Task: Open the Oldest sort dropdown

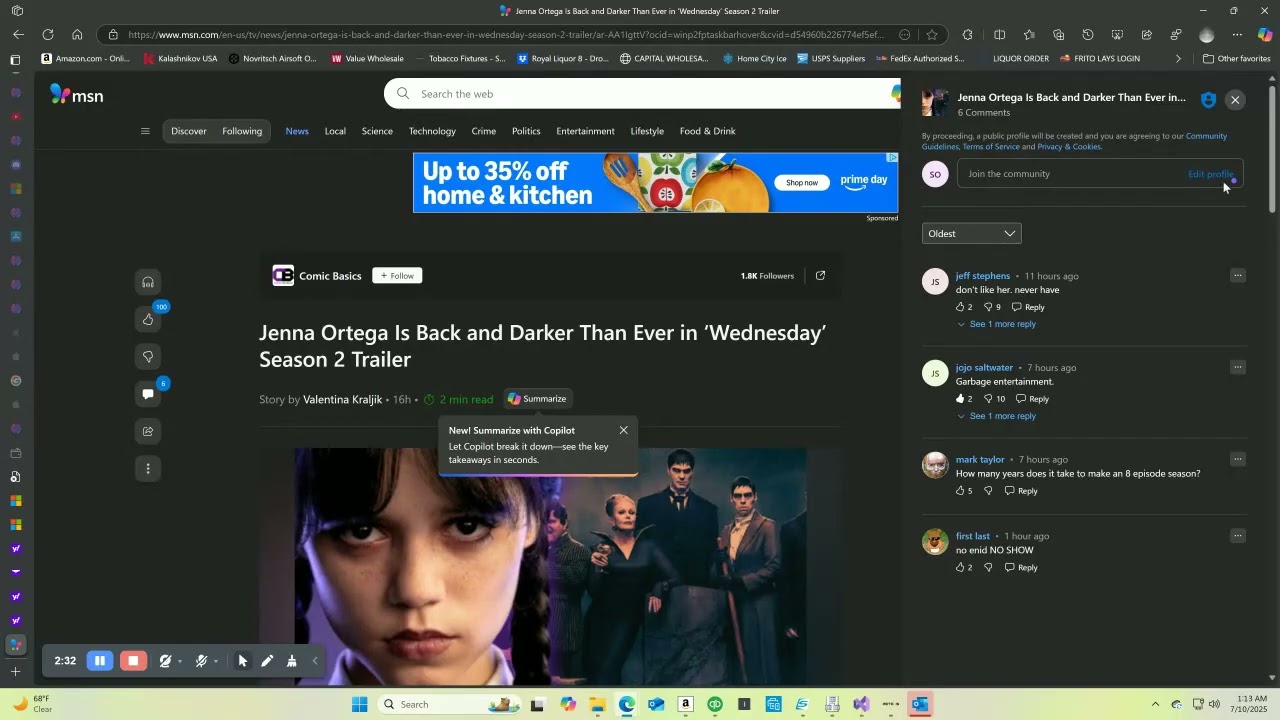Action: pyautogui.click(x=971, y=234)
